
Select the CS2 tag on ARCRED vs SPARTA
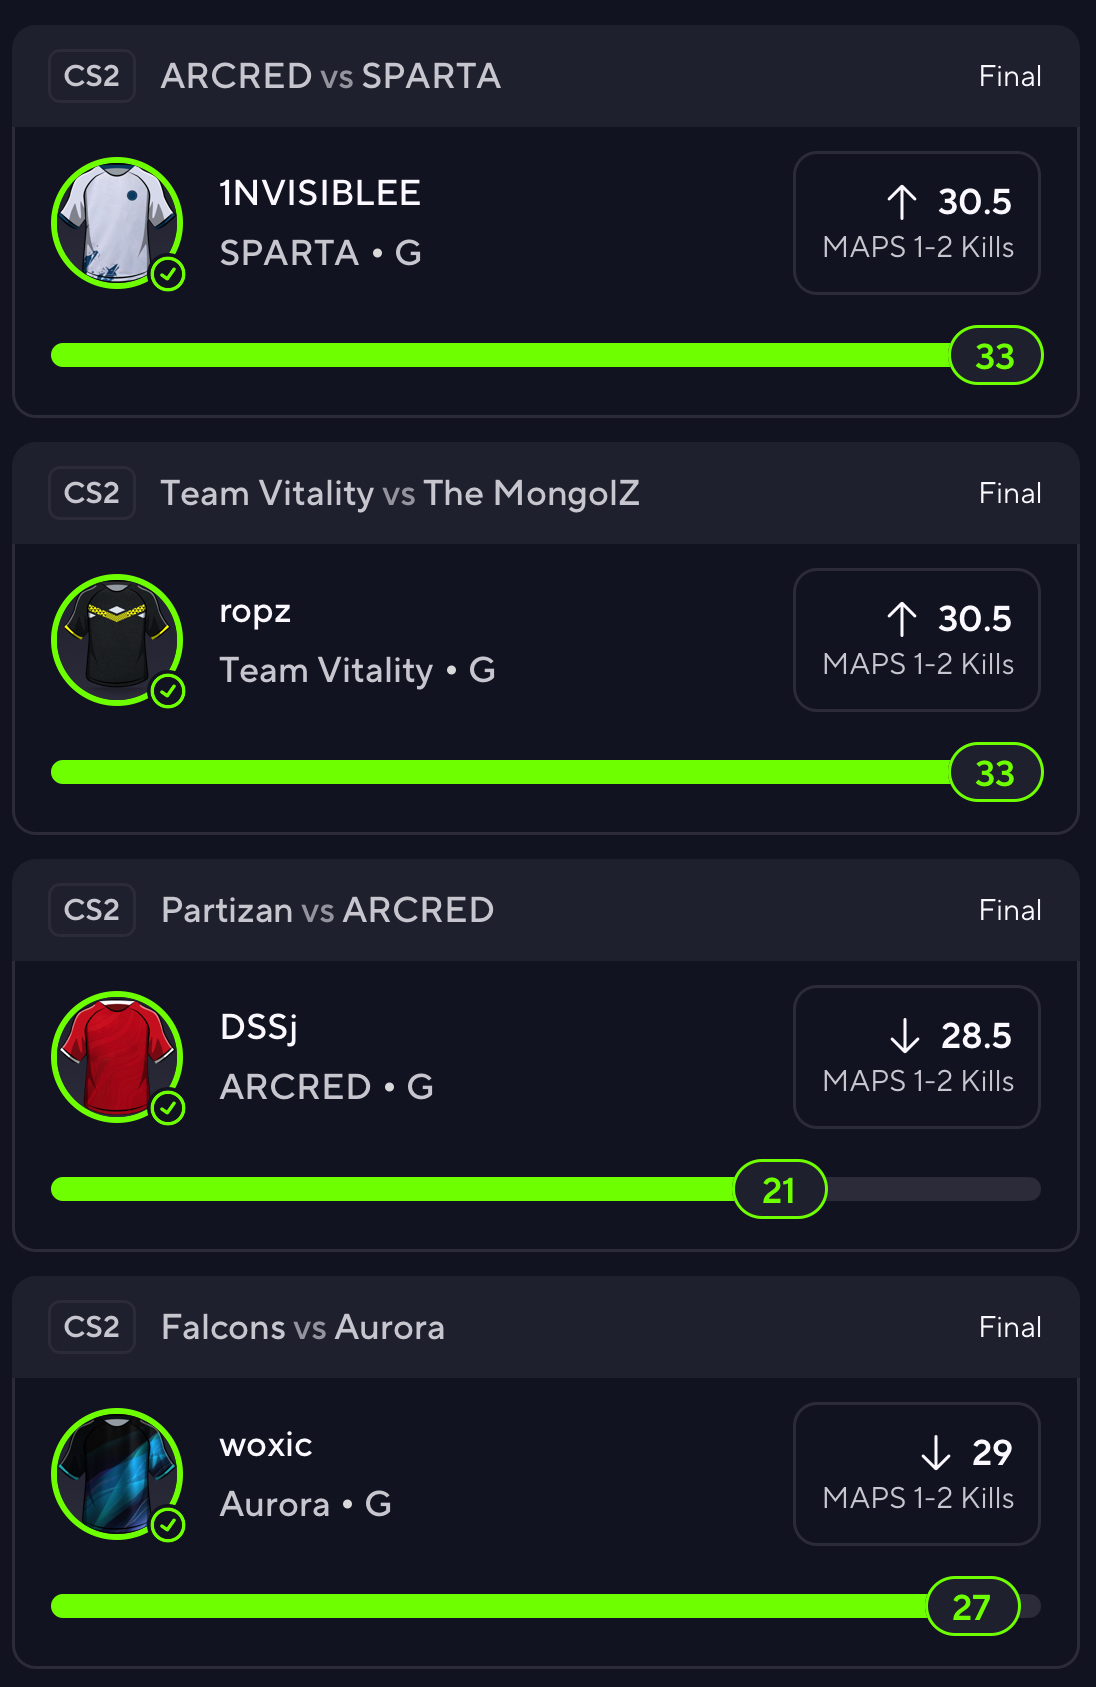coord(91,76)
